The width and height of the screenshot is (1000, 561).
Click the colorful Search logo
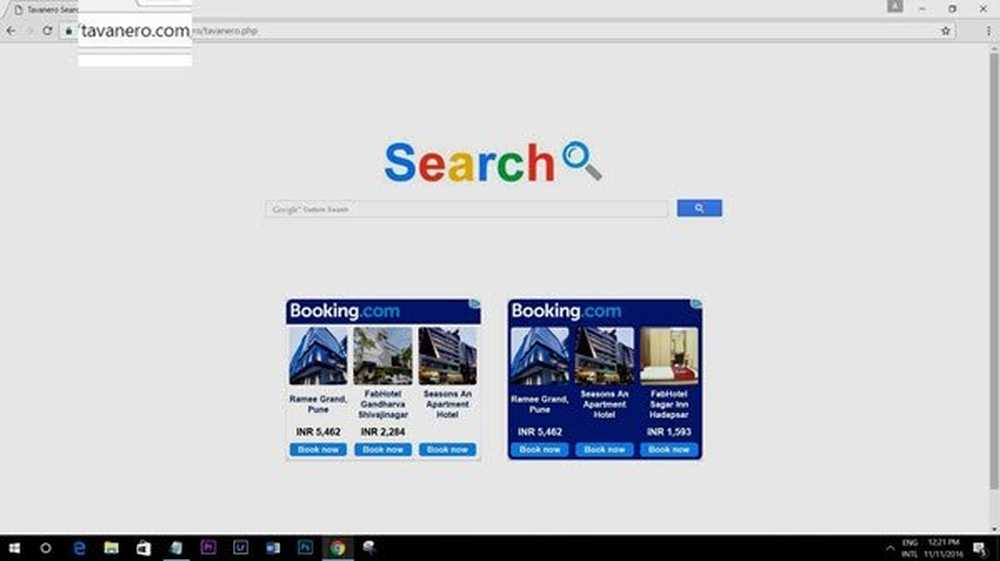492,162
